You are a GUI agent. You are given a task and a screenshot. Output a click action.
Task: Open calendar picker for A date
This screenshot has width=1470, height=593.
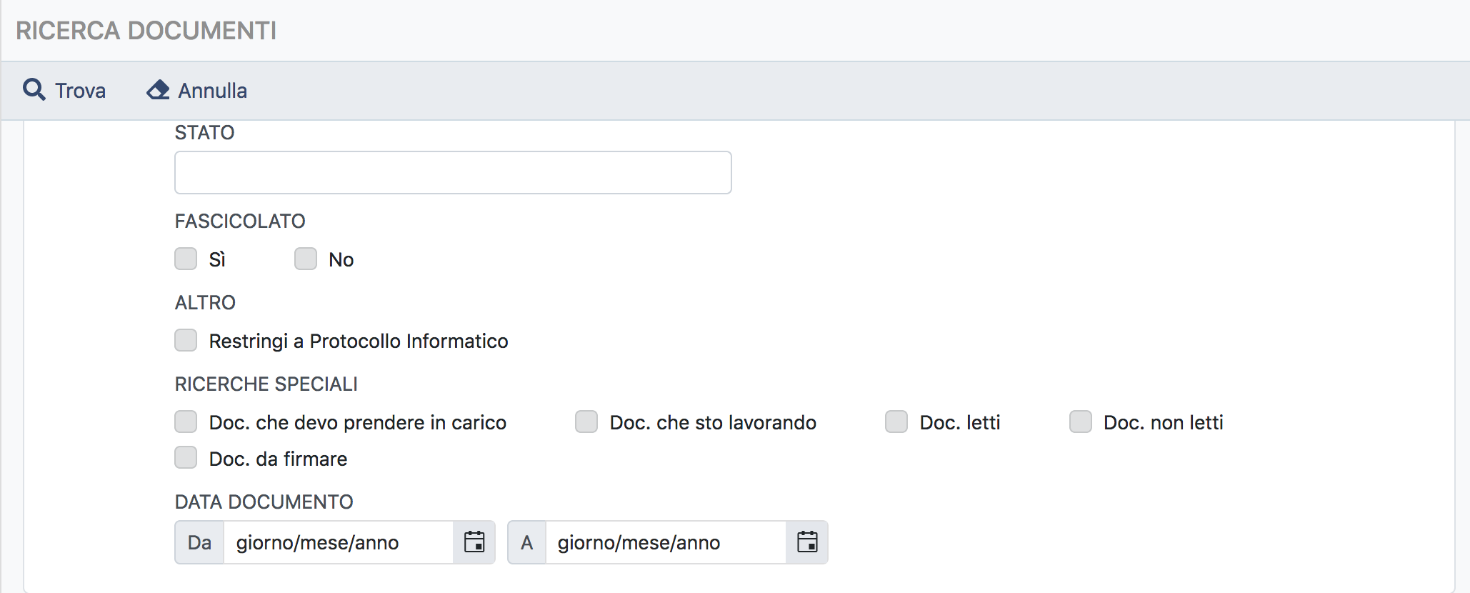(x=807, y=542)
